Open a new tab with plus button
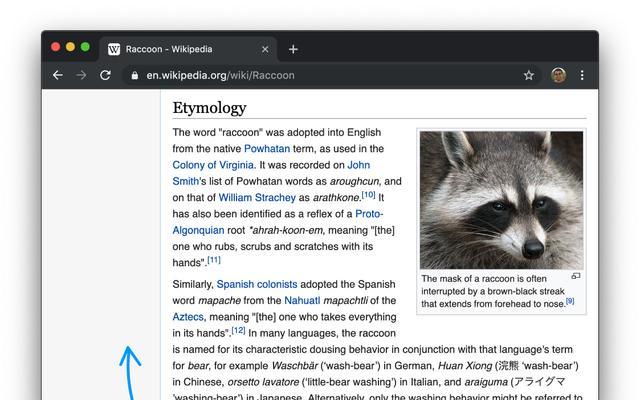This screenshot has width=640, height=400. click(293, 49)
